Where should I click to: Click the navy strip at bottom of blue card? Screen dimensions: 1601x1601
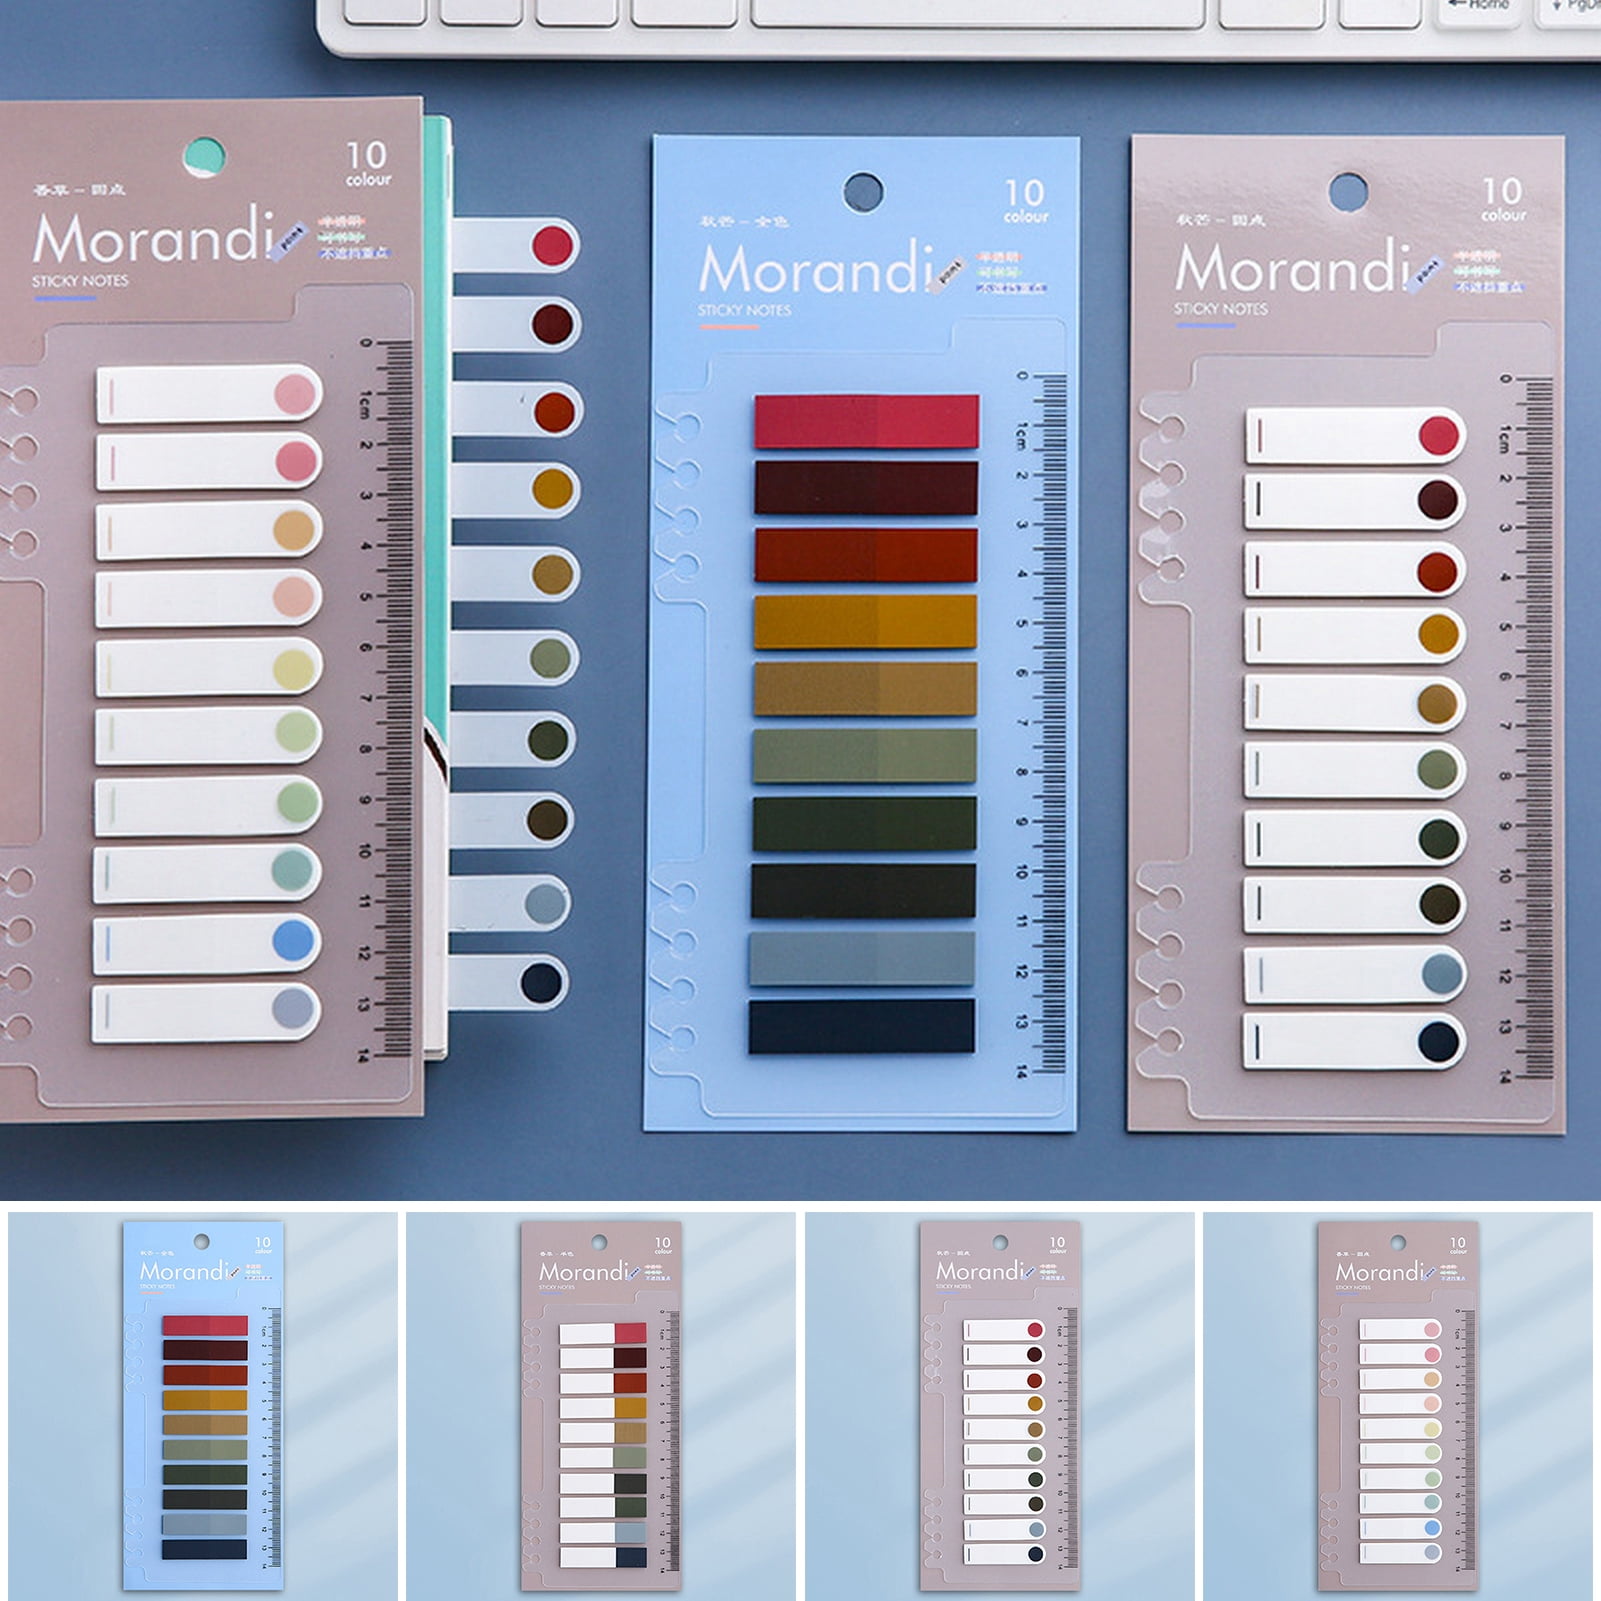(x=862, y=1026)
